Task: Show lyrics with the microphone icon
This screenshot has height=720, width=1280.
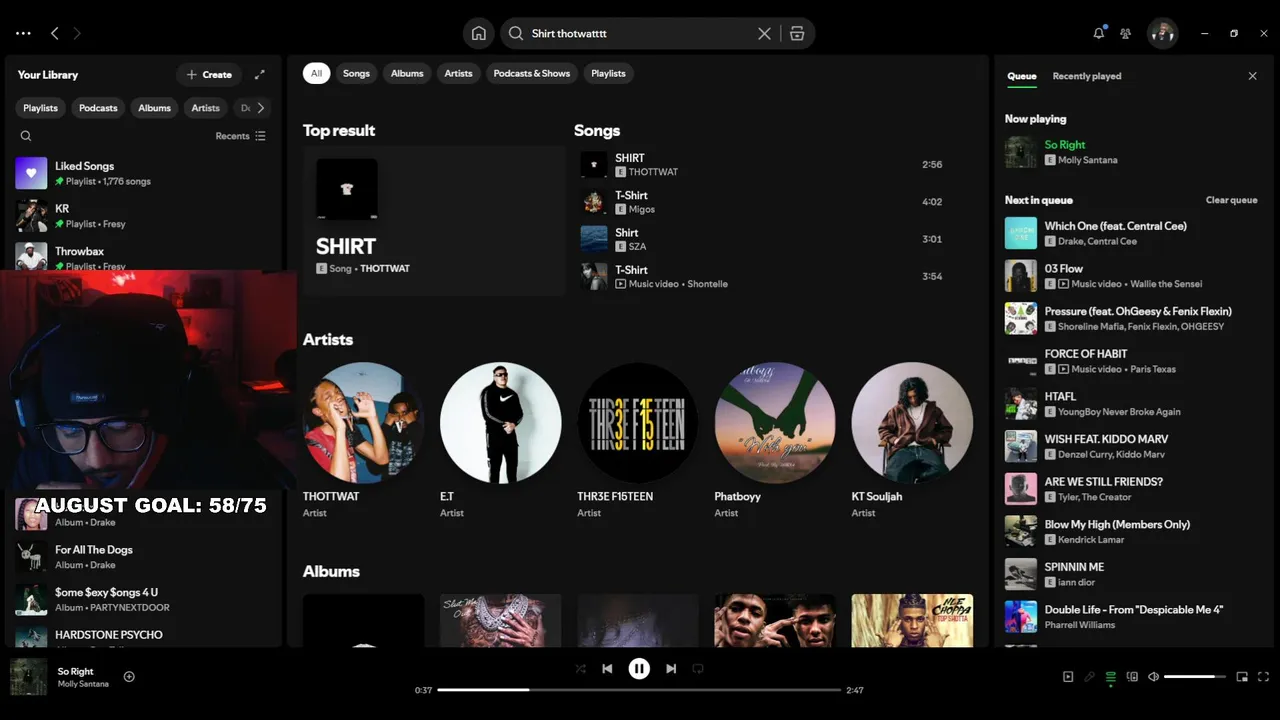Action: pos(1089,677)
